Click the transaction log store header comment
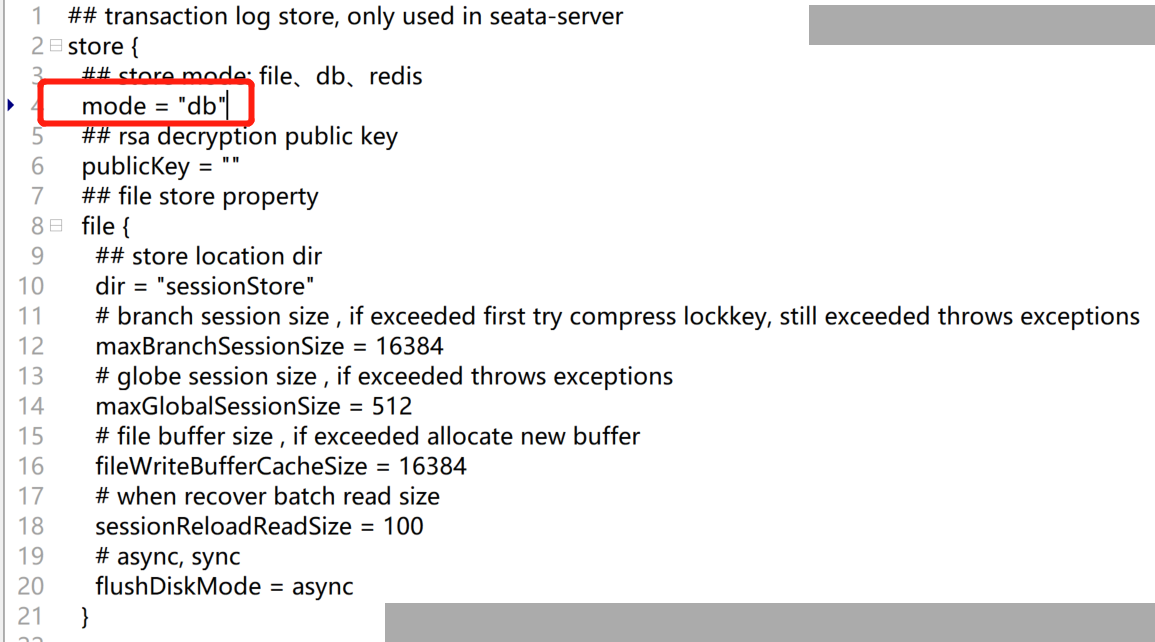The image size is (1155, 642). (x=345, y=16)
